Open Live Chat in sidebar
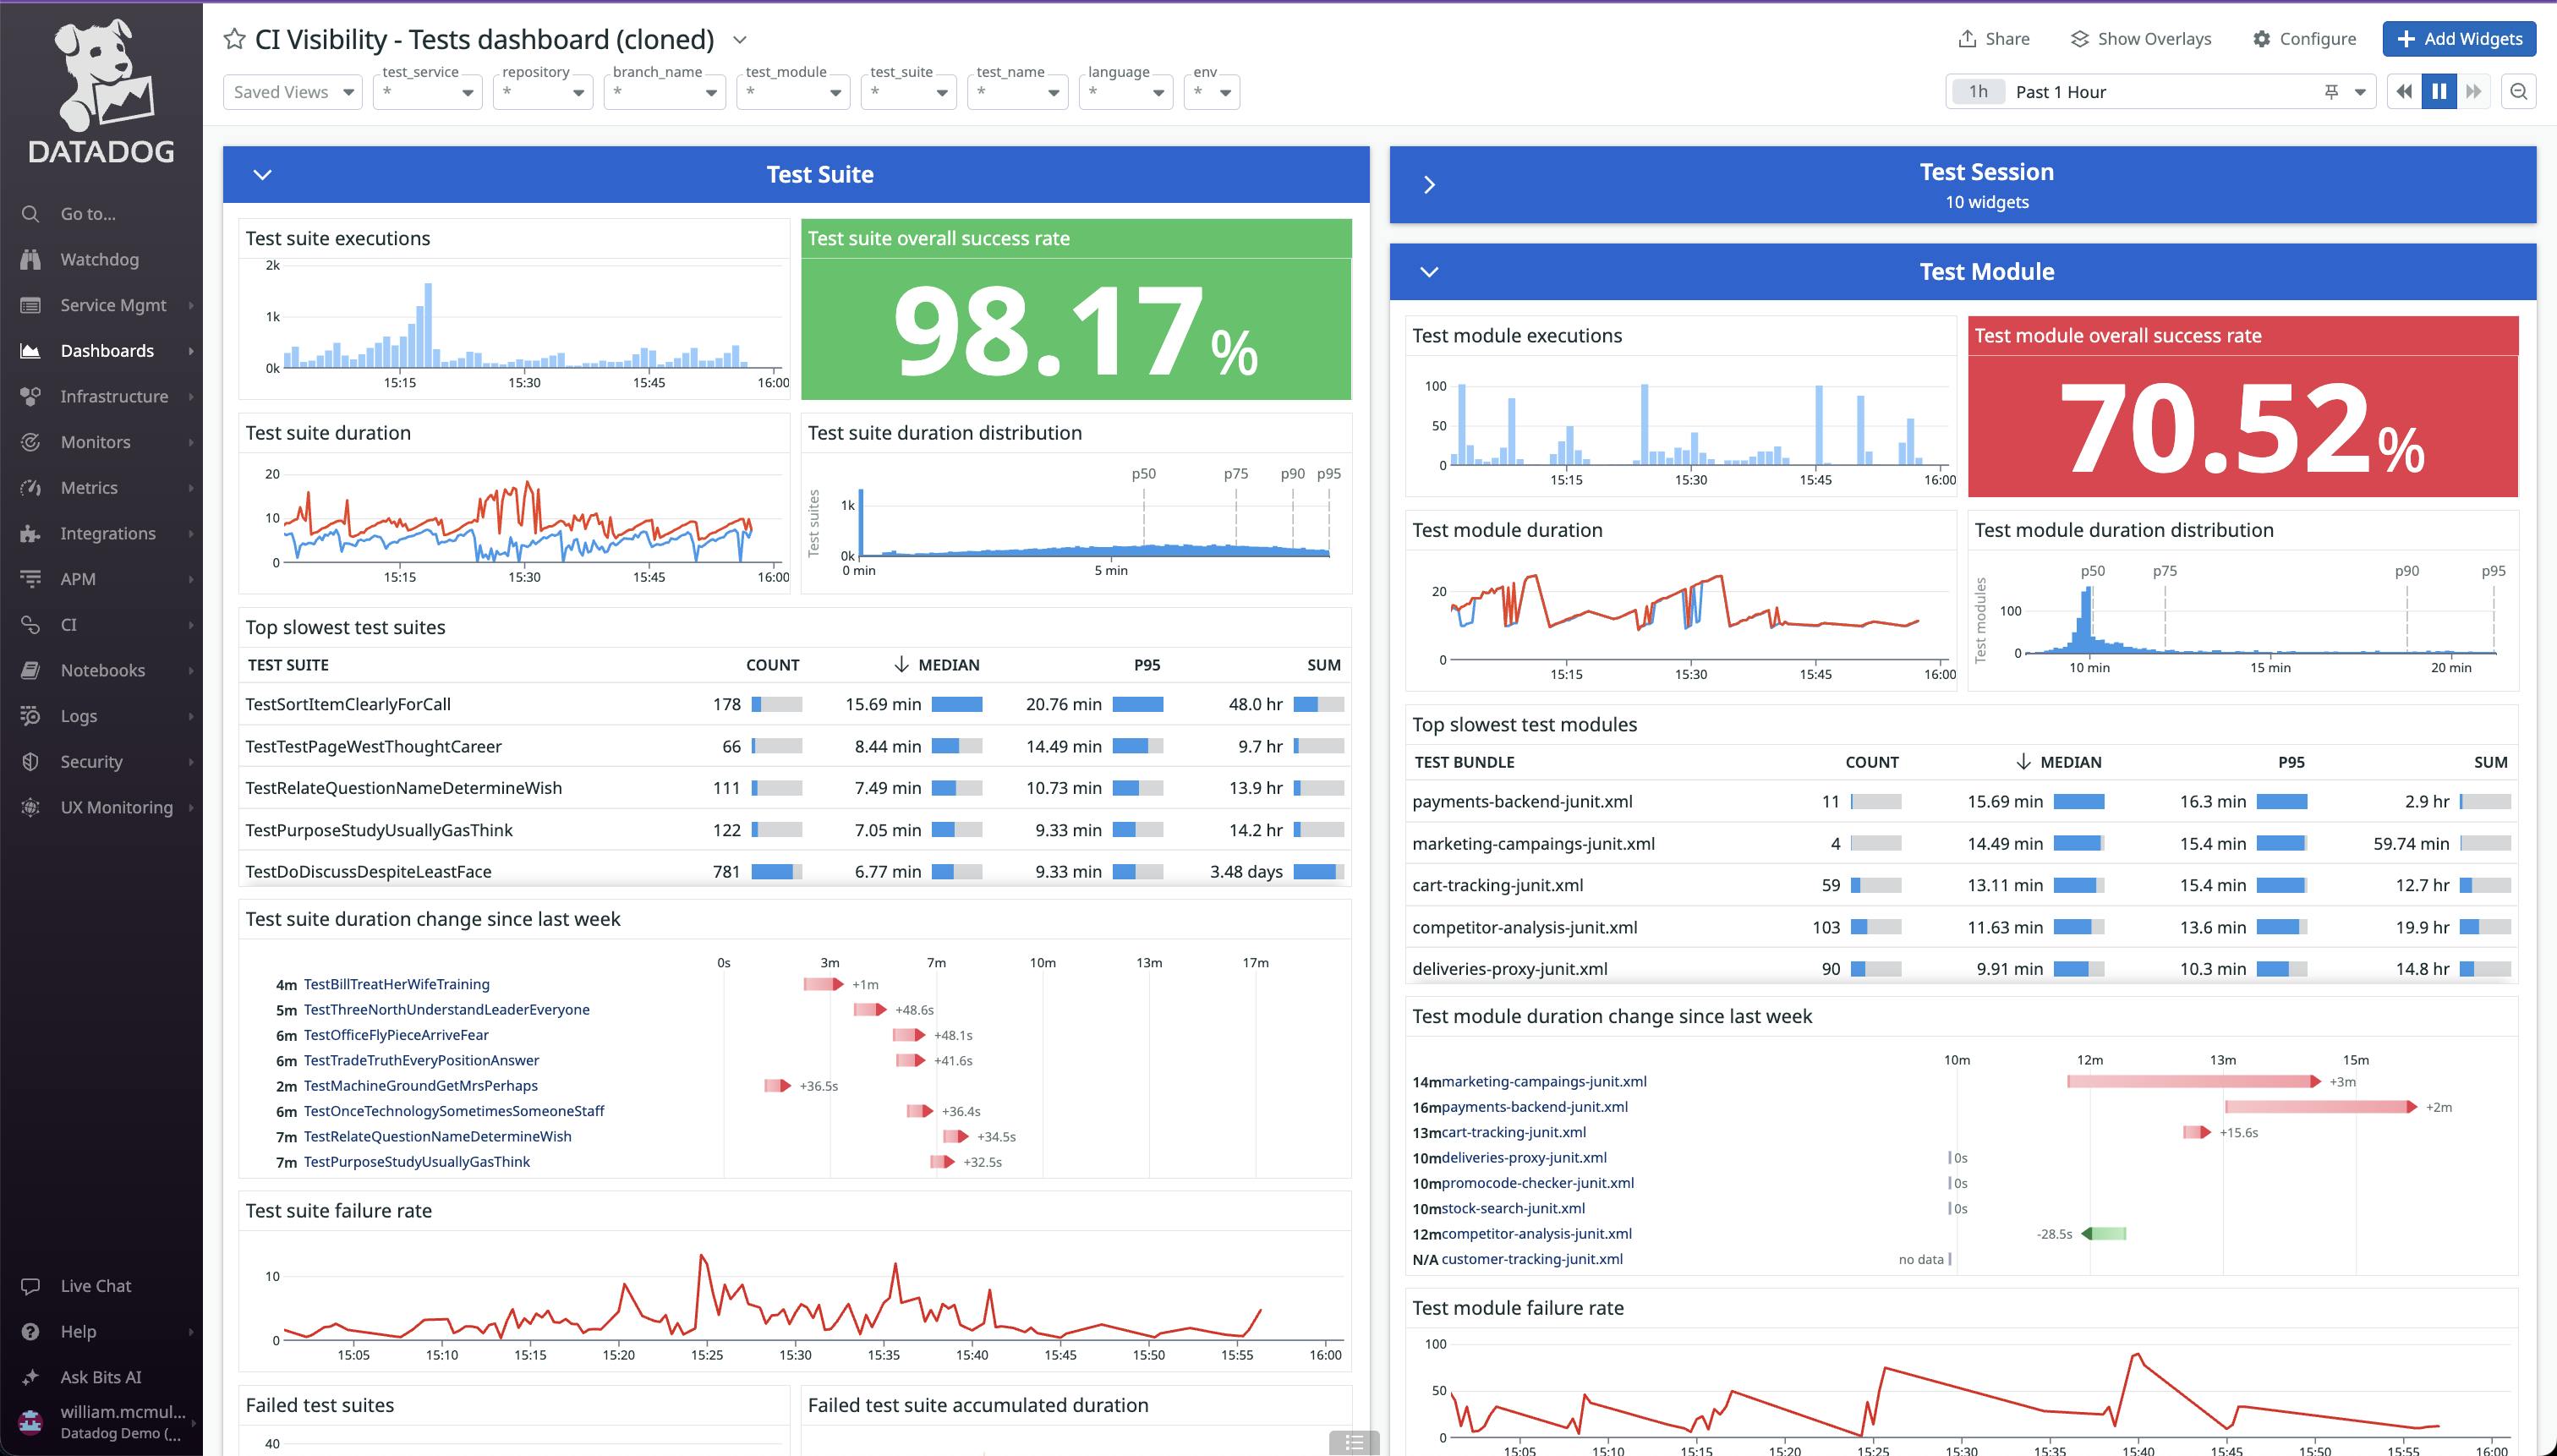This screenshot has height=1456, width=2557. tap(95, 1286)
